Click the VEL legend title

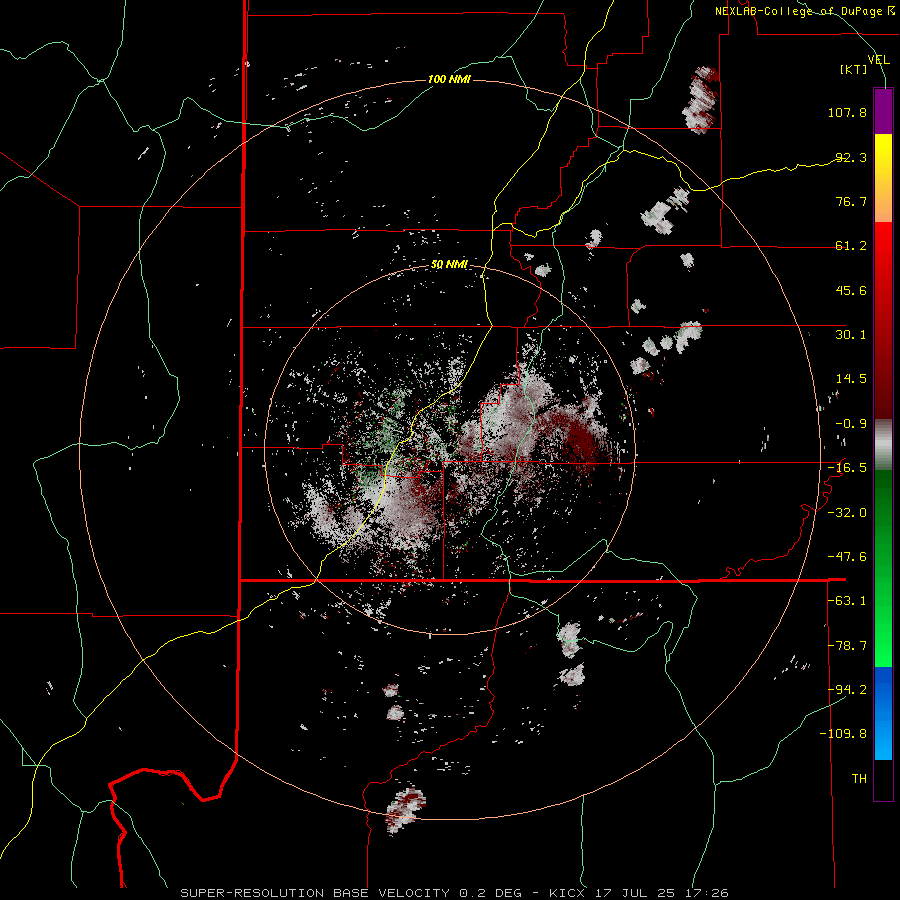(878, 60)
